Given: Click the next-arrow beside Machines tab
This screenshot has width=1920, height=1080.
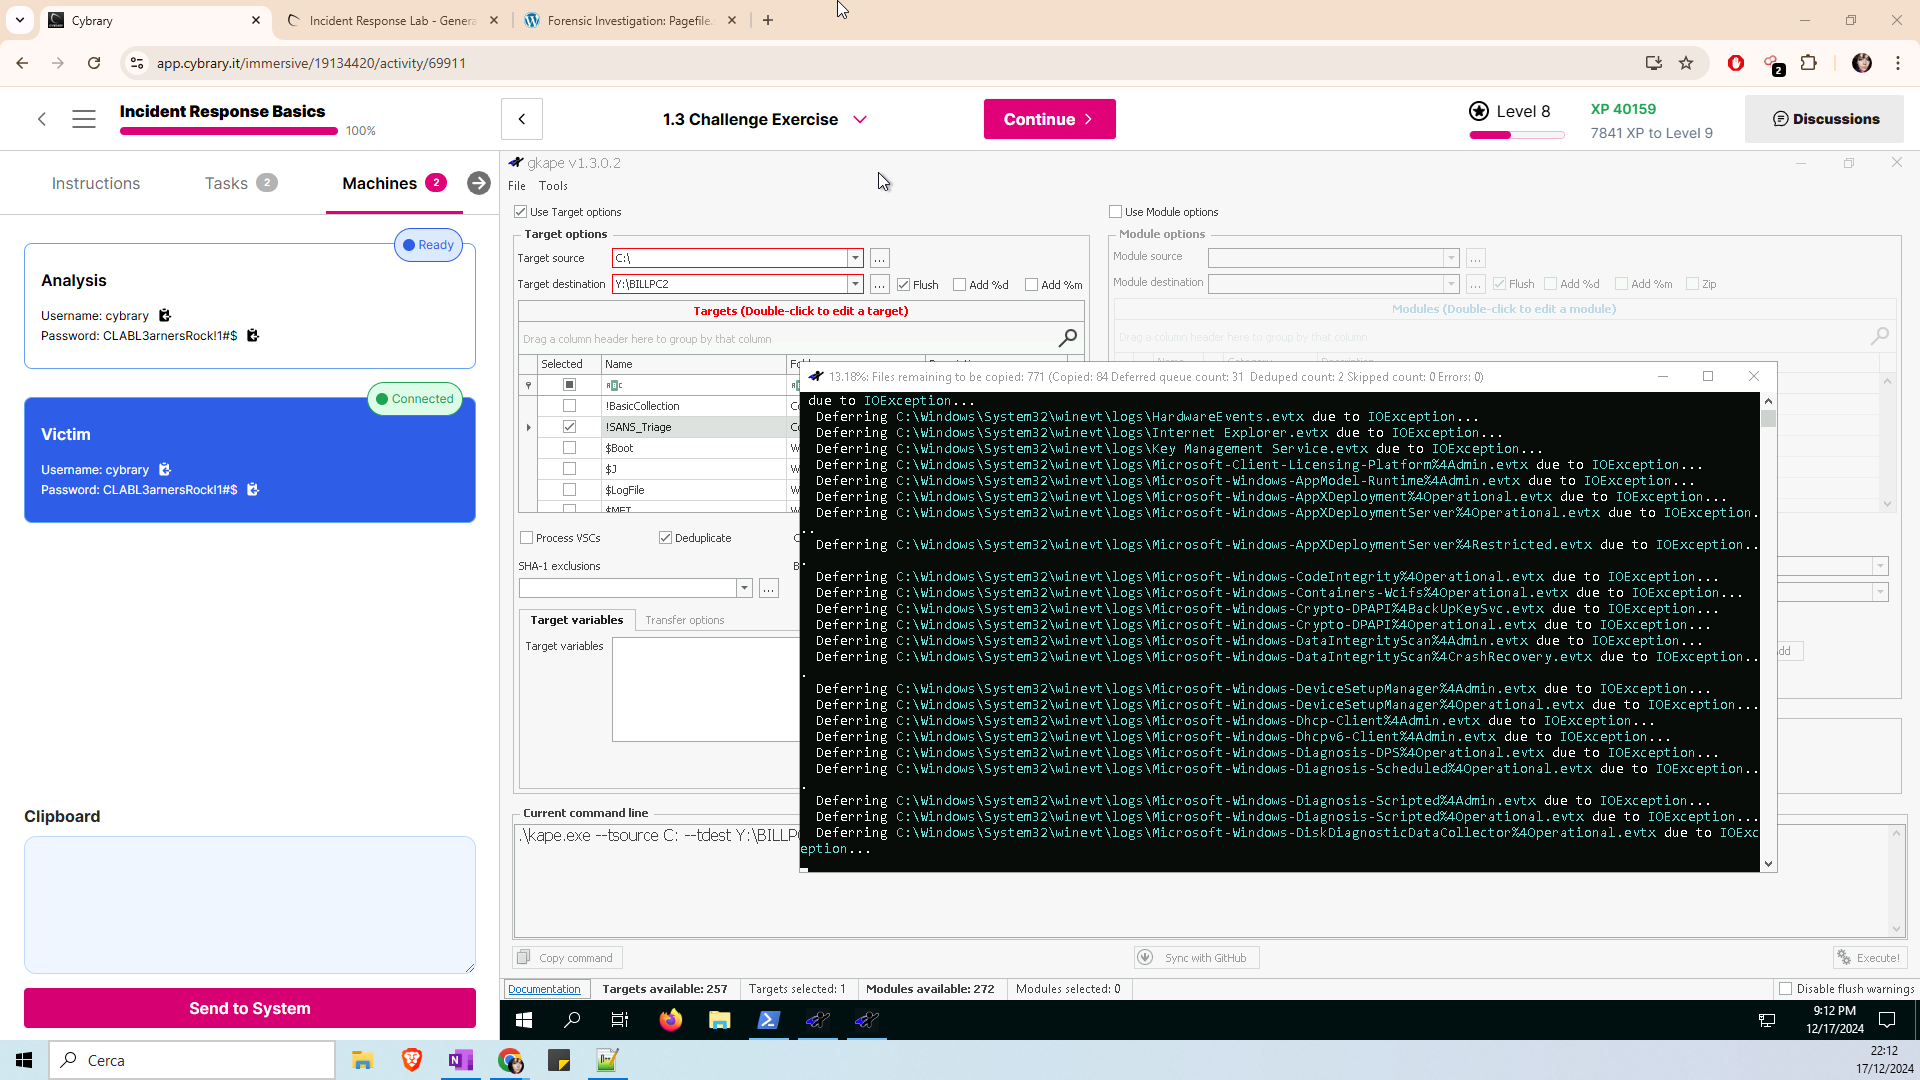Looking at the screenshot, I should 479,183.
